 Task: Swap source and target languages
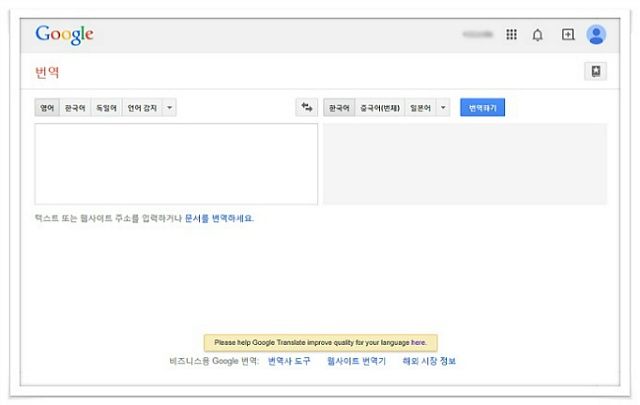point(307,107)
